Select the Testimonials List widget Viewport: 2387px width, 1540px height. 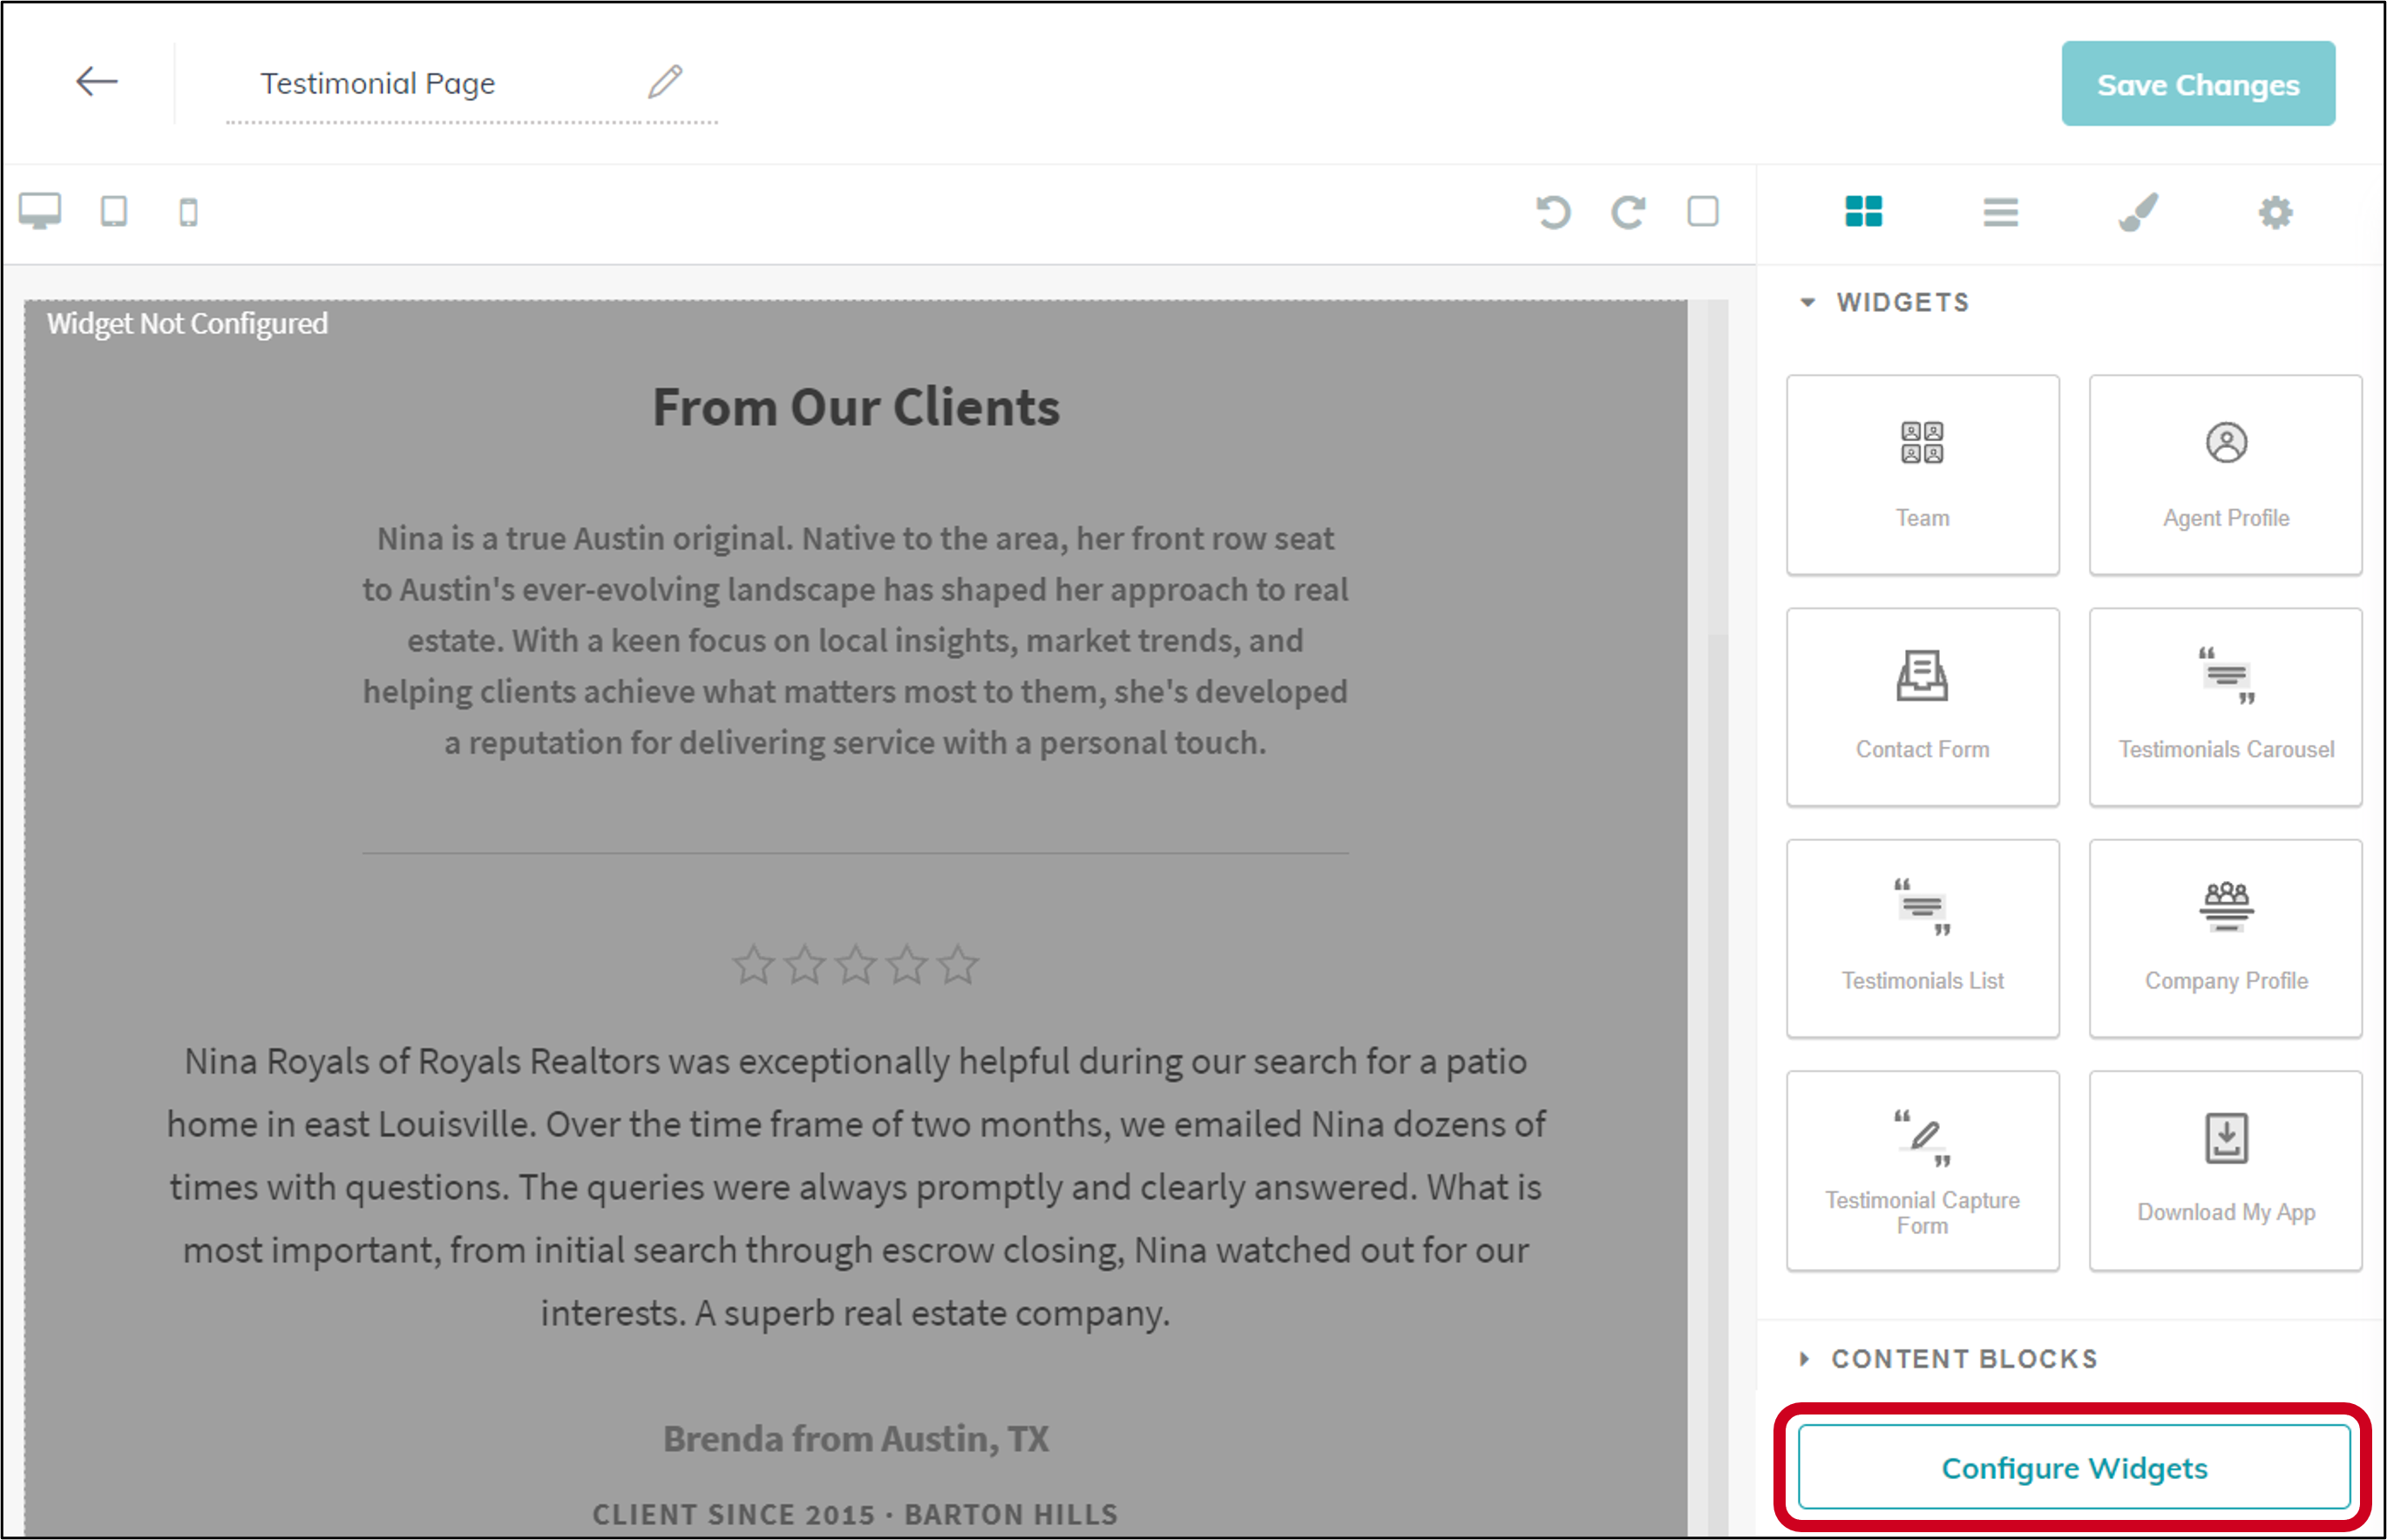(x=1922, y=938)
